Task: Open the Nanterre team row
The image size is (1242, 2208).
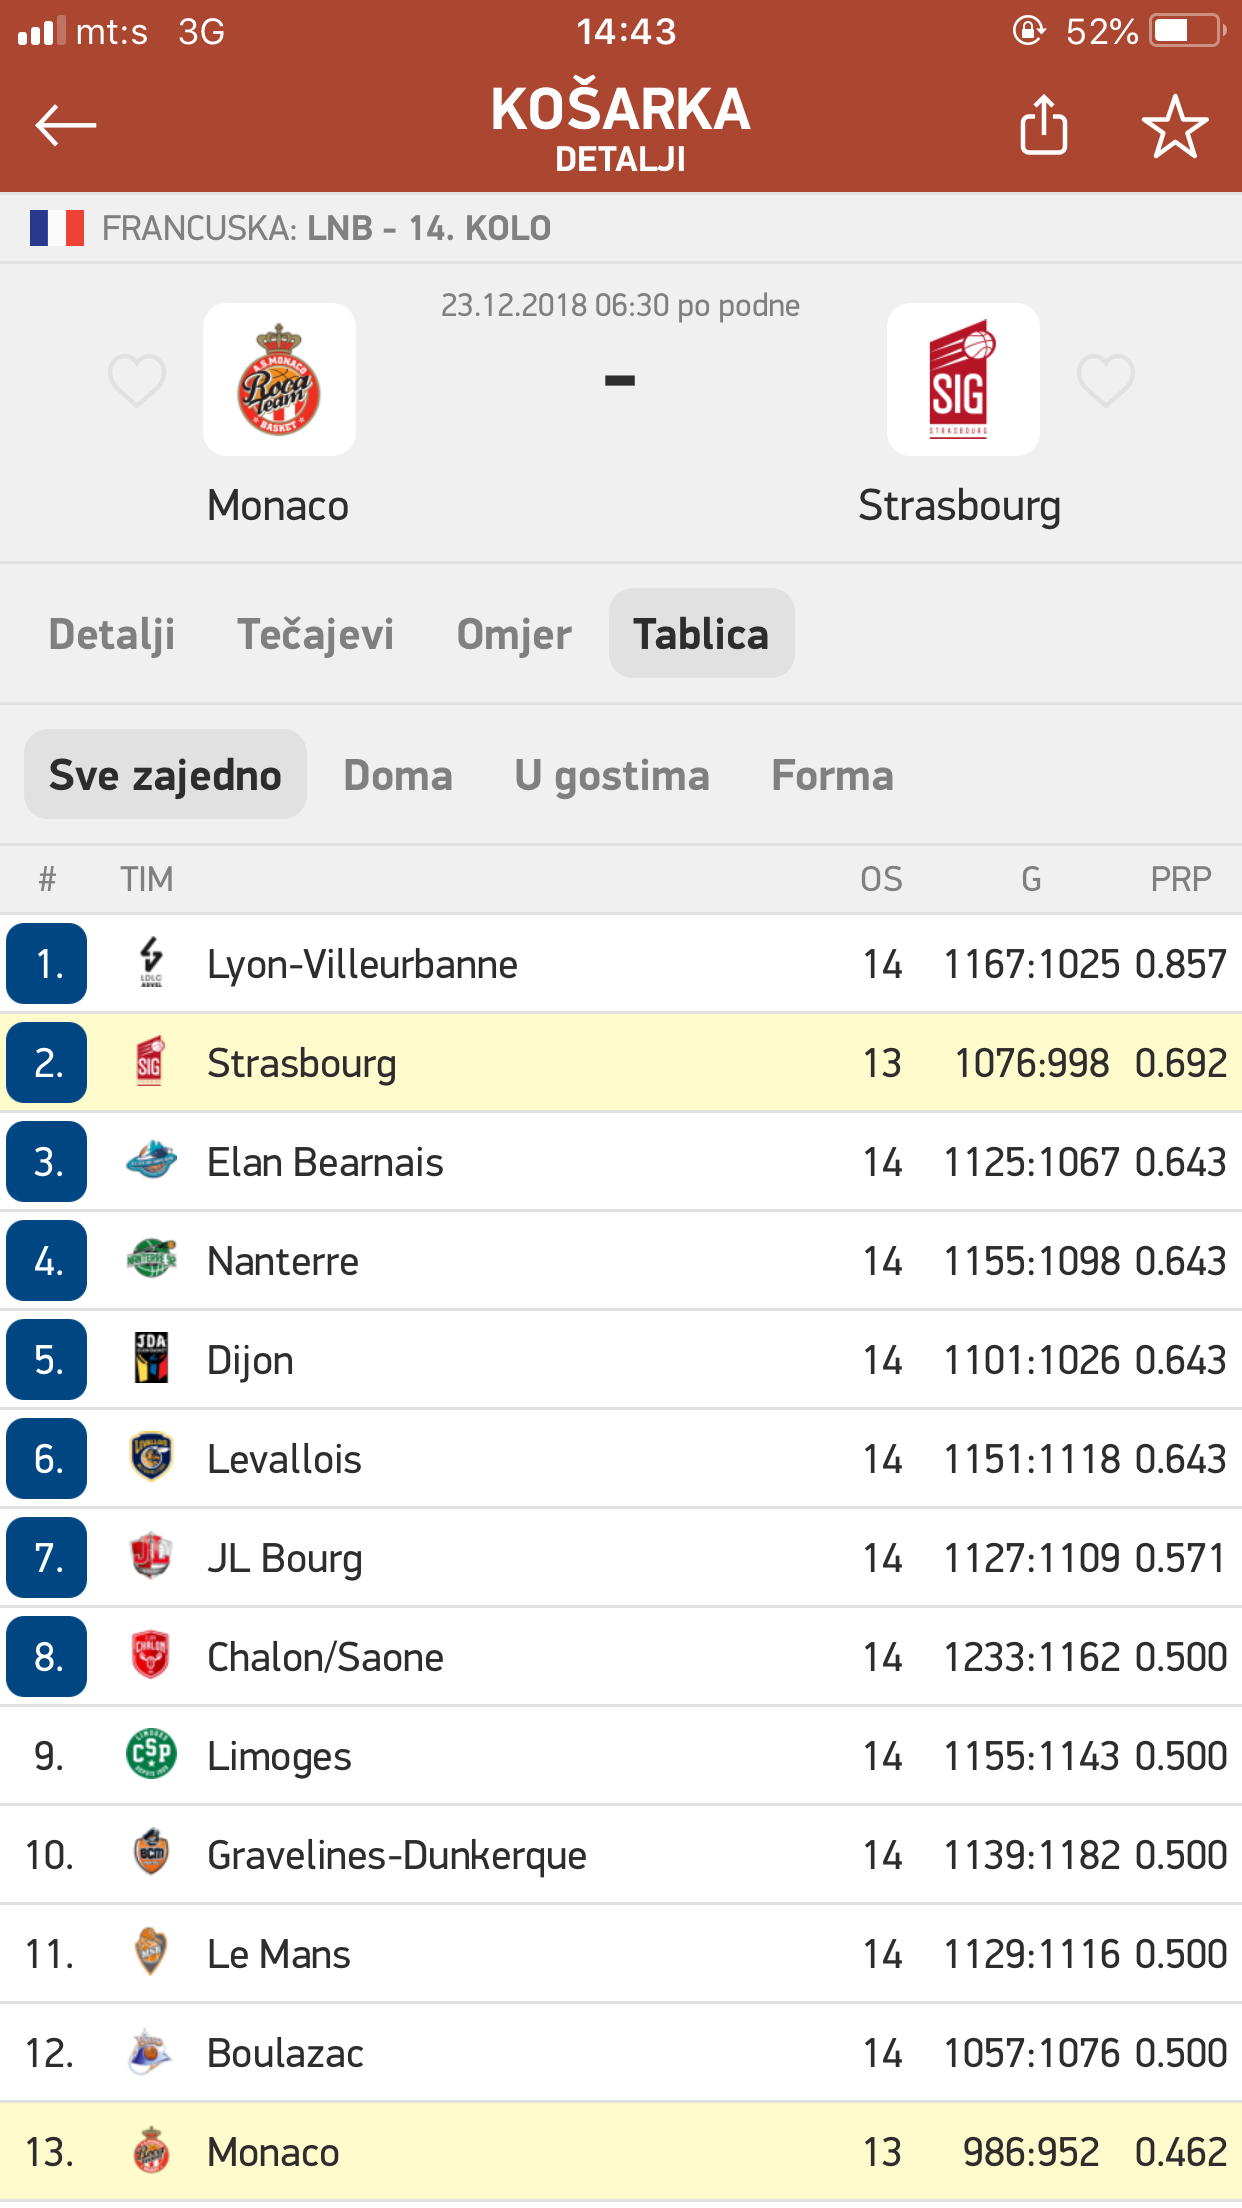Action: tap(621, 1261)
